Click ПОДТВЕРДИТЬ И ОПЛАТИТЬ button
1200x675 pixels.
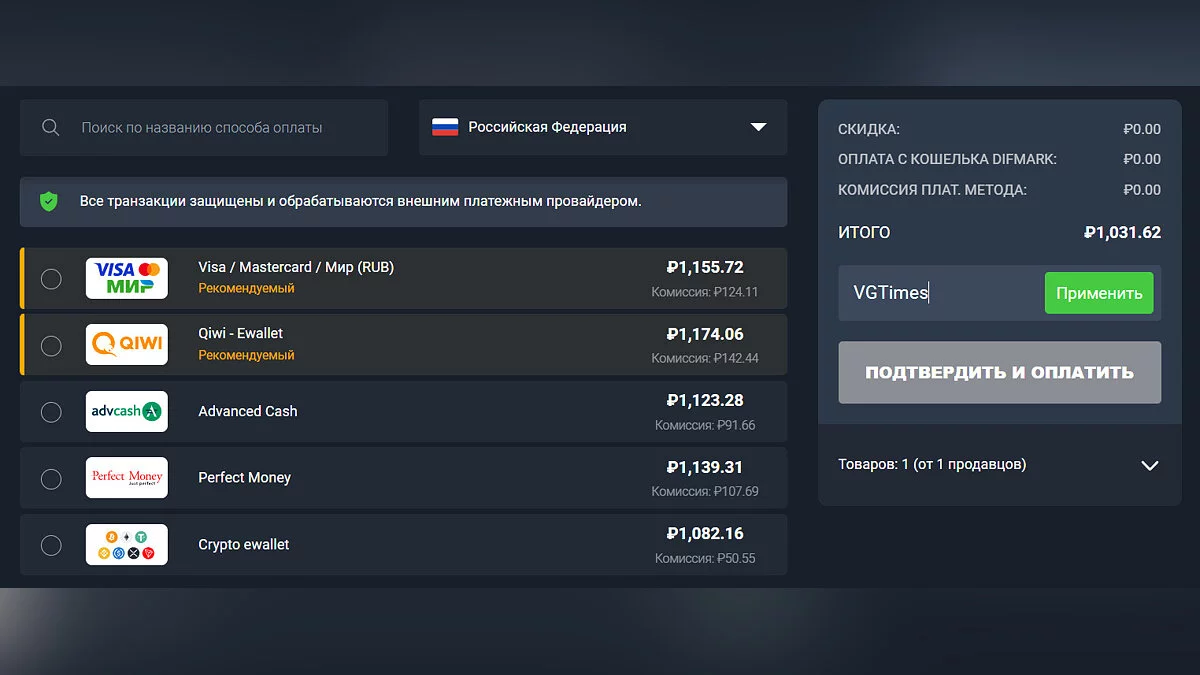pyautogui.click(x=999, y=372)
